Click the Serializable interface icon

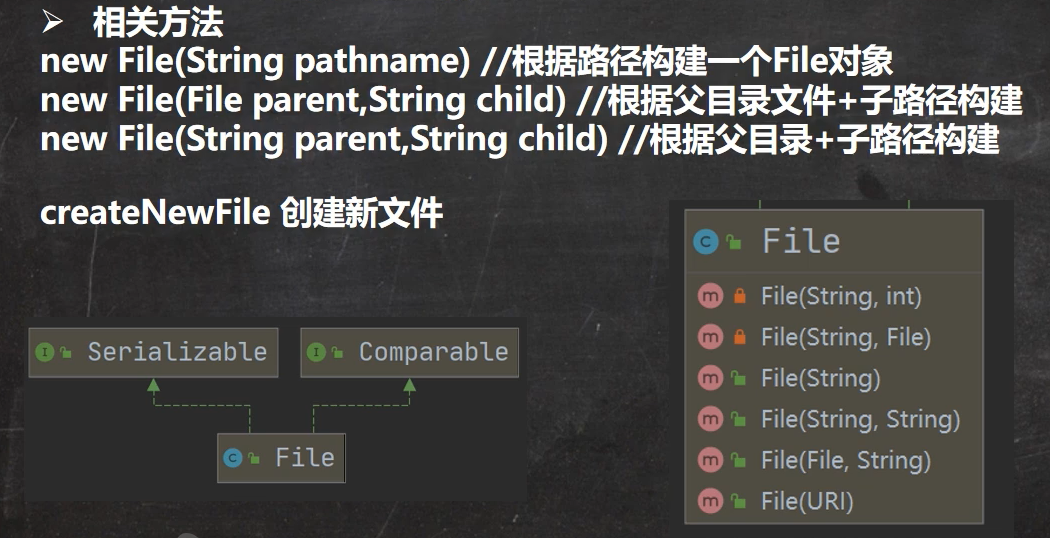pyautogui.click(x=44, y=352)
